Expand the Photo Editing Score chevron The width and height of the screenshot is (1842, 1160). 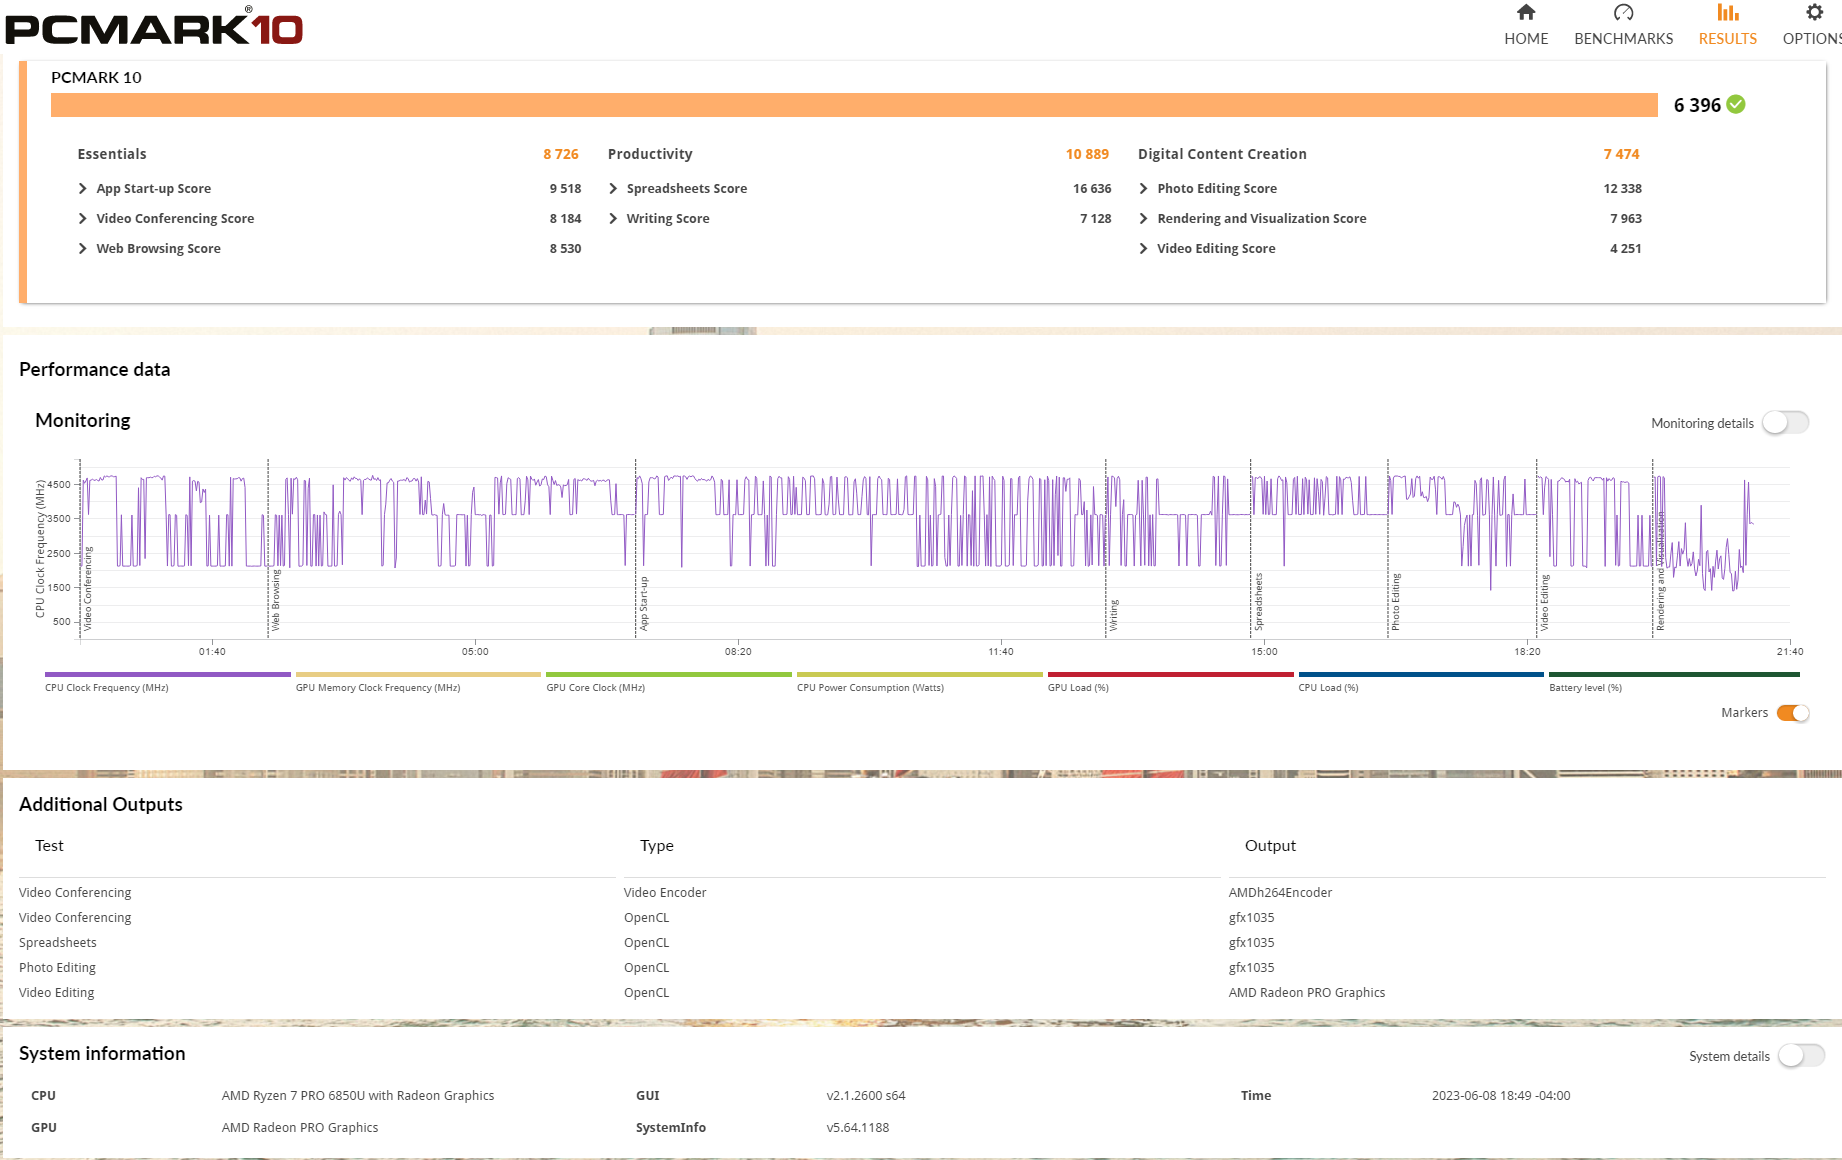[x=1143, y=189]
